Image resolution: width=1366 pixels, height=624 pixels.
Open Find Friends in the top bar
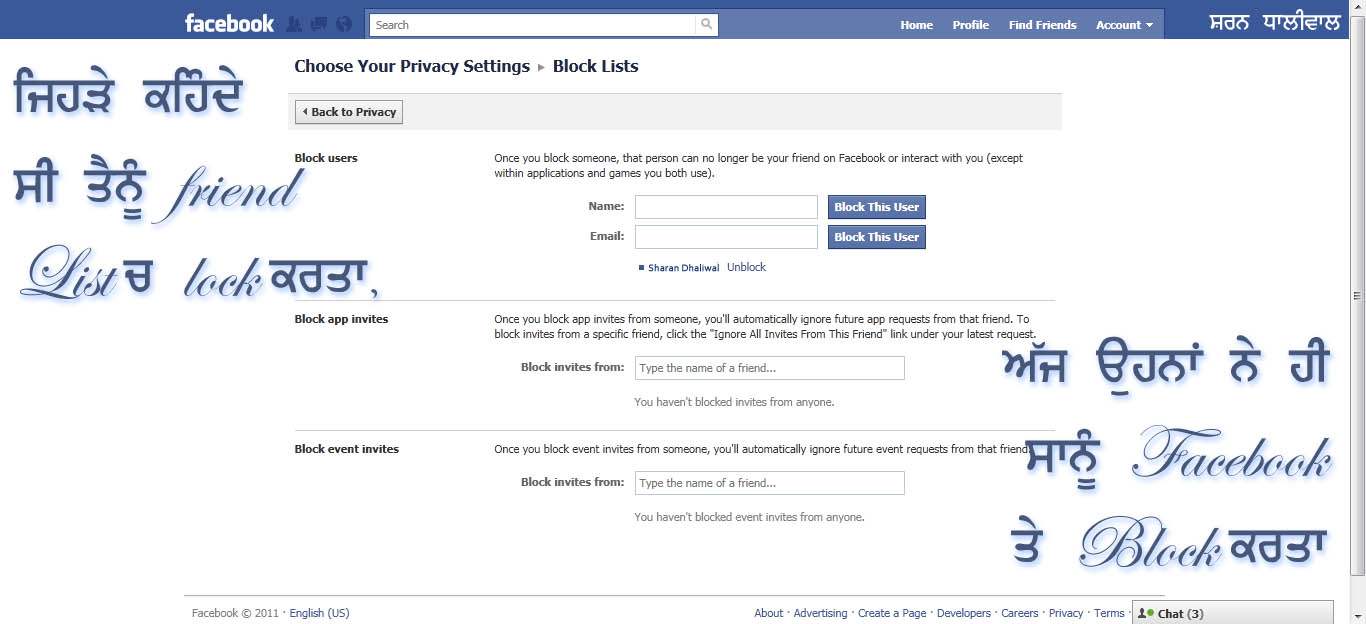tap(1042, 25)
